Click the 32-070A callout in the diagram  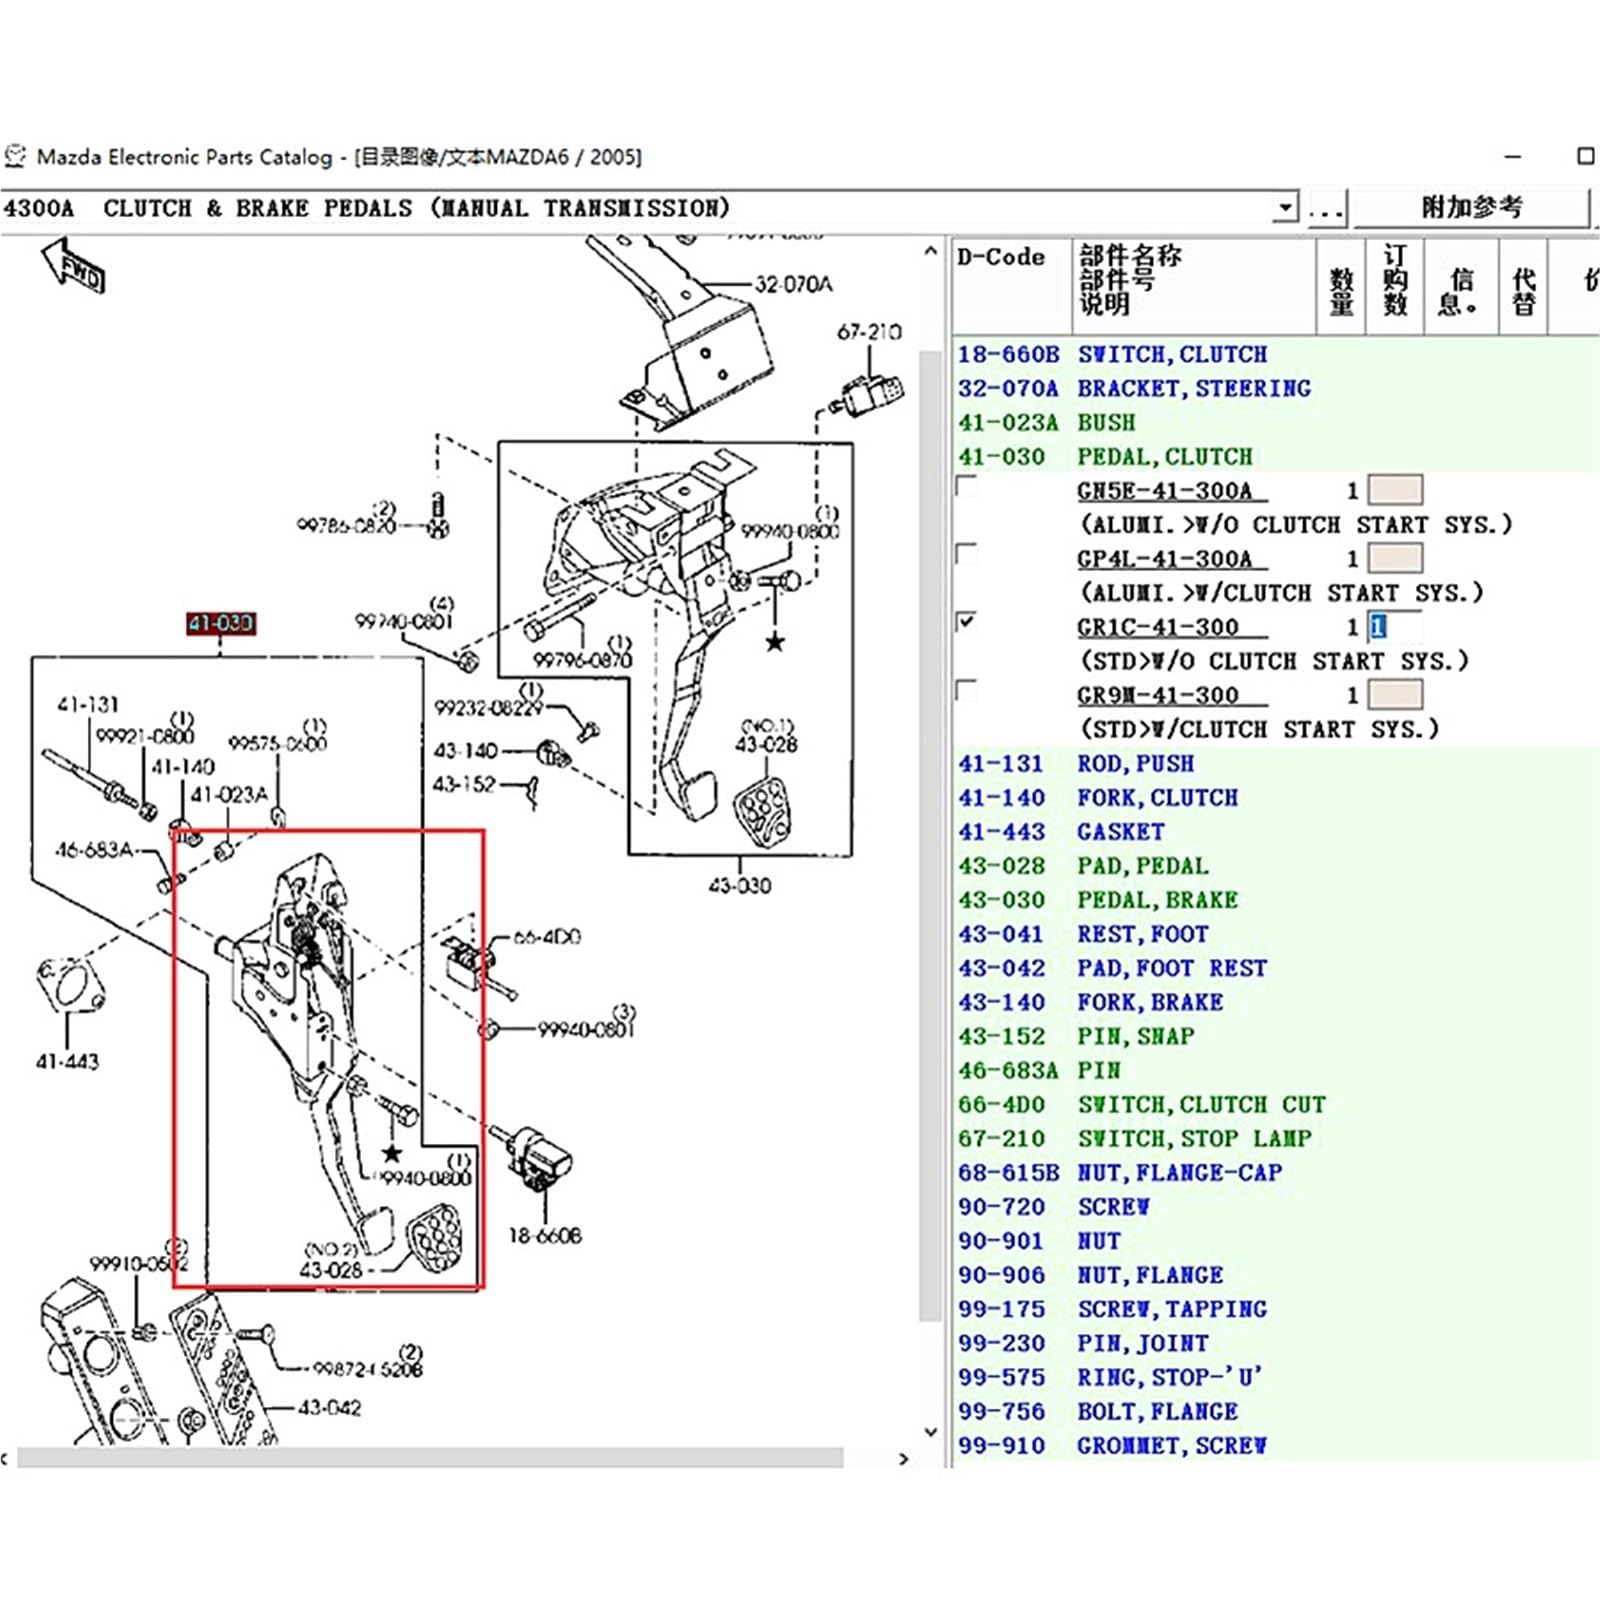point(793,284)
